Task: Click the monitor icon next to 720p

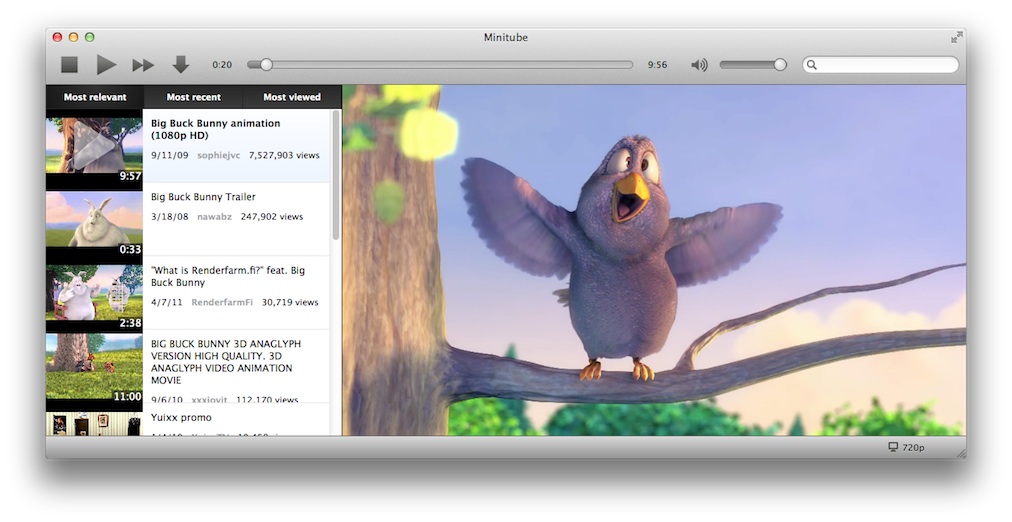Action: tap(893, 447)
